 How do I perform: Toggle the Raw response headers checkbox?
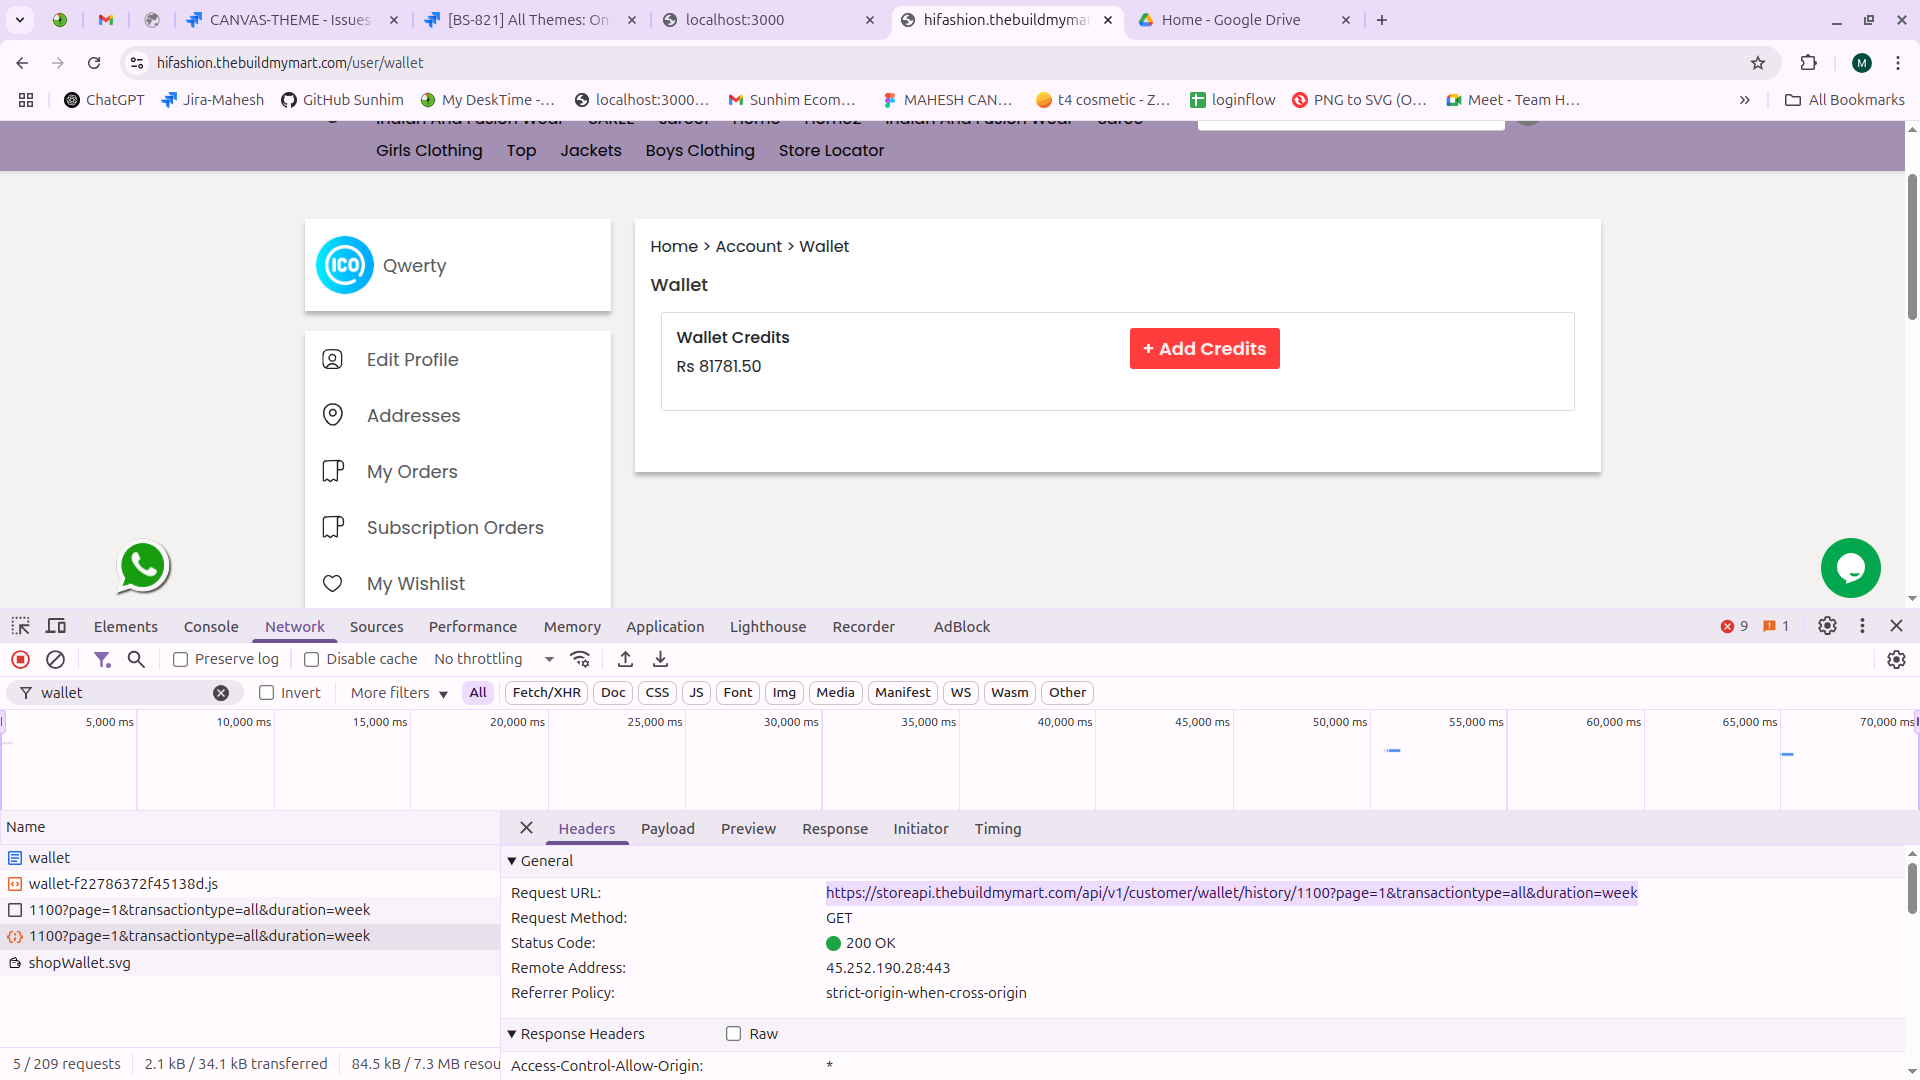(x=734, y=1034)
